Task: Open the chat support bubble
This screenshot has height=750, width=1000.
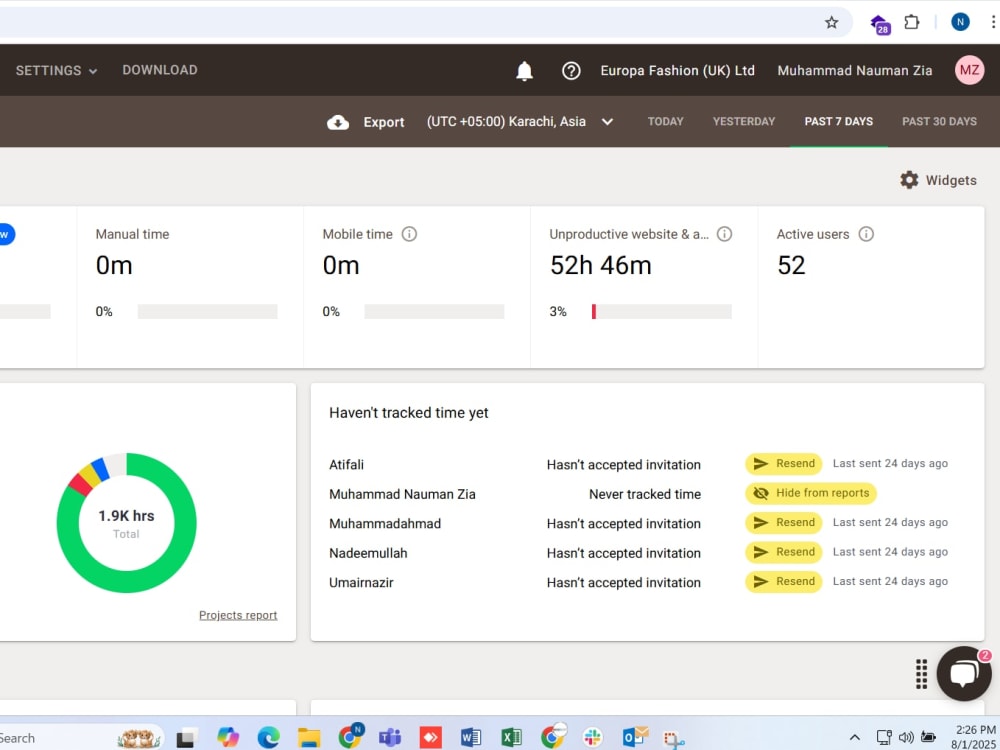Action: [x=964, y=673]
